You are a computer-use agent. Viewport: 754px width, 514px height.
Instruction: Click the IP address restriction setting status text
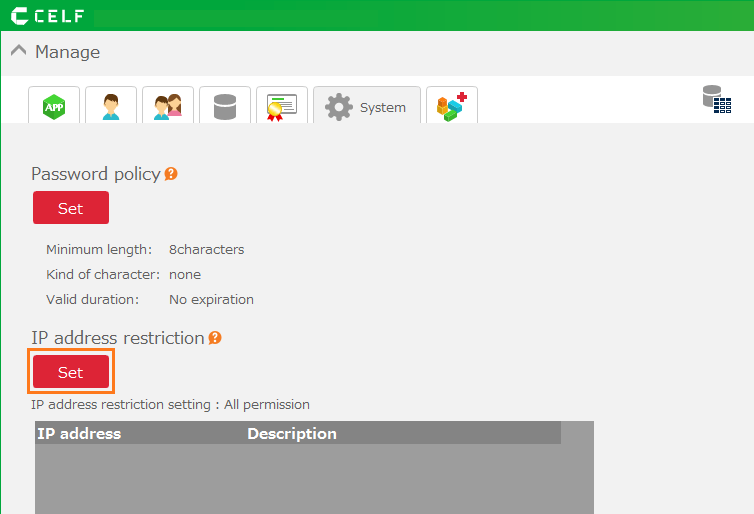(x=170, y=405)
